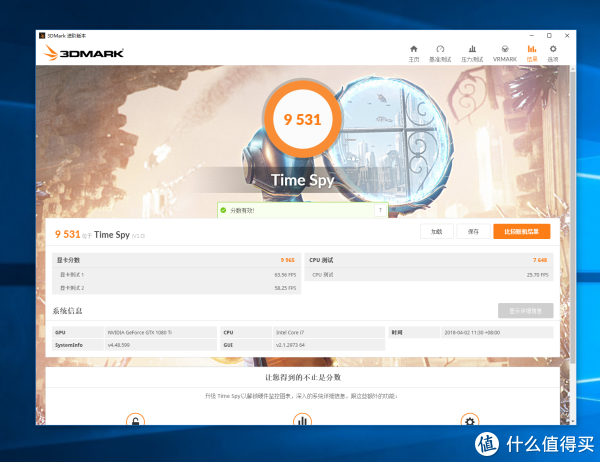This screenshot has width=600, height=462.
Task: Click the green checkmark valid-score icon
Action: [x=223, y=210]
